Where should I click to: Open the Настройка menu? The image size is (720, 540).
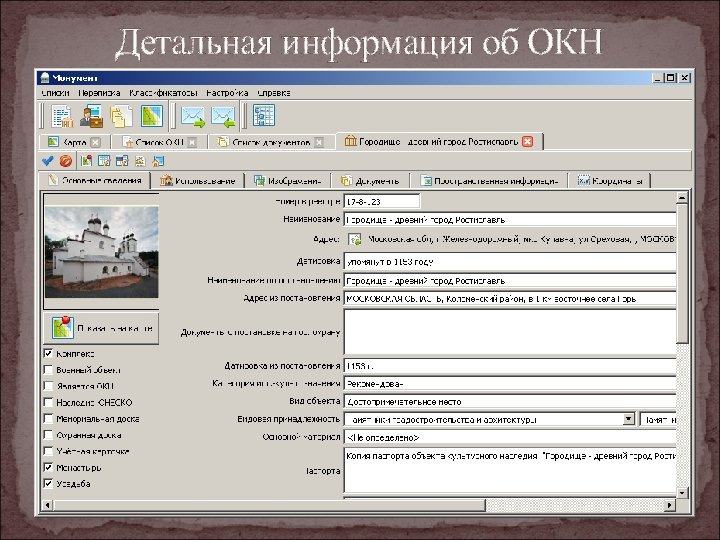coord(227,93)
